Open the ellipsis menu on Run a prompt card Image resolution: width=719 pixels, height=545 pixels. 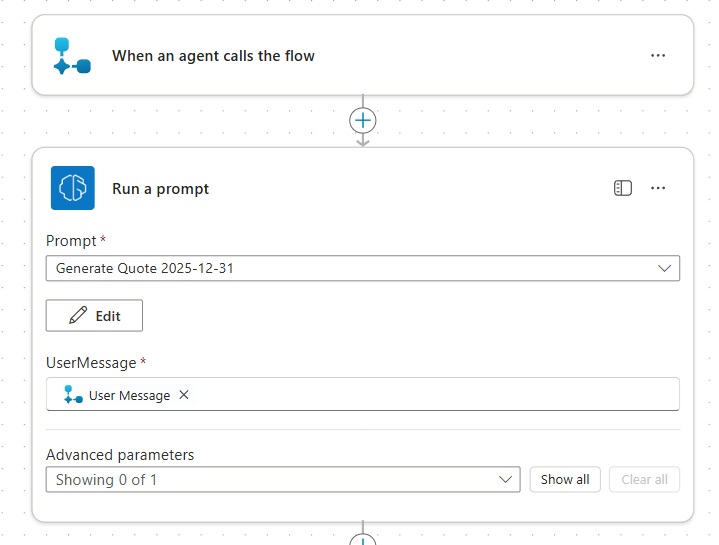click(x=658, y=188)
